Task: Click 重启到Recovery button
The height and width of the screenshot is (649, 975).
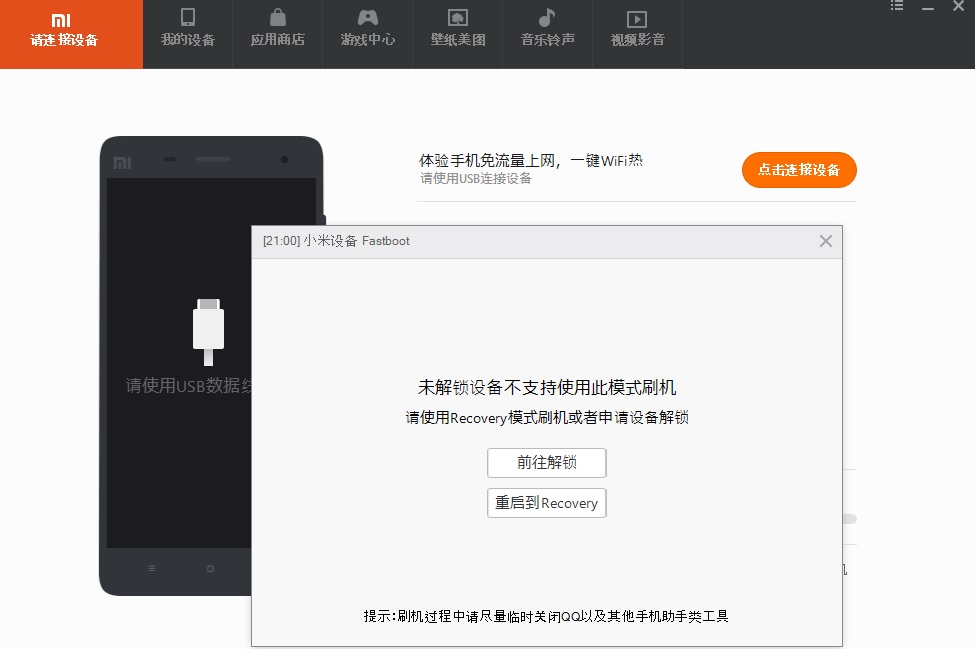Action: [546, 503]
